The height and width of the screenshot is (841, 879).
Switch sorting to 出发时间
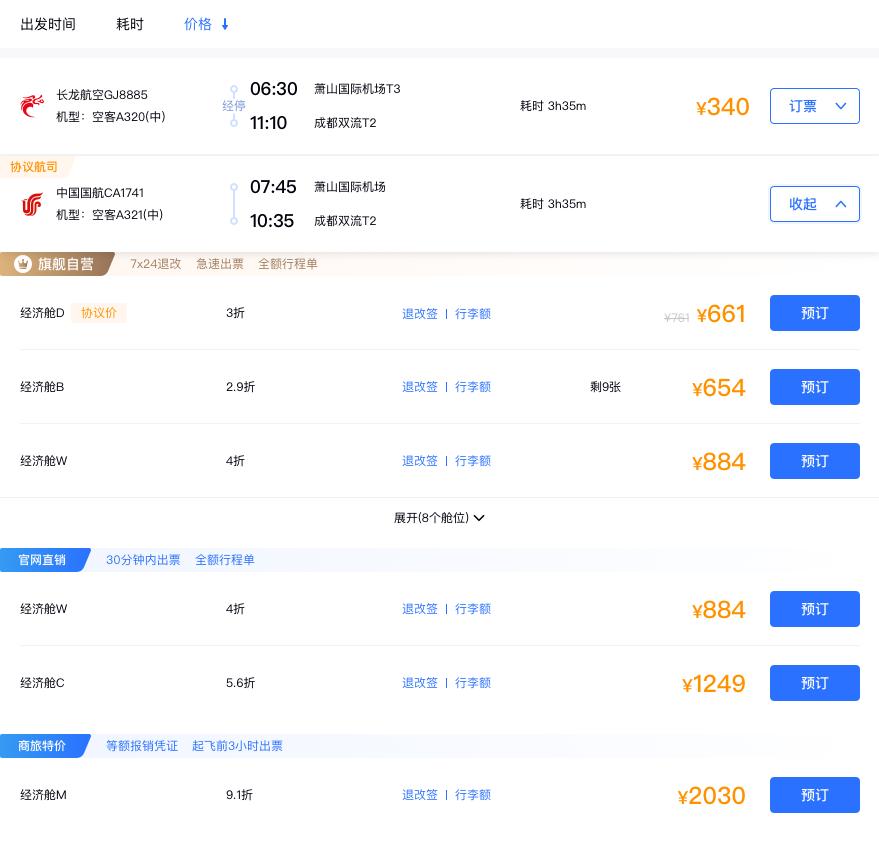pos(48,24)
